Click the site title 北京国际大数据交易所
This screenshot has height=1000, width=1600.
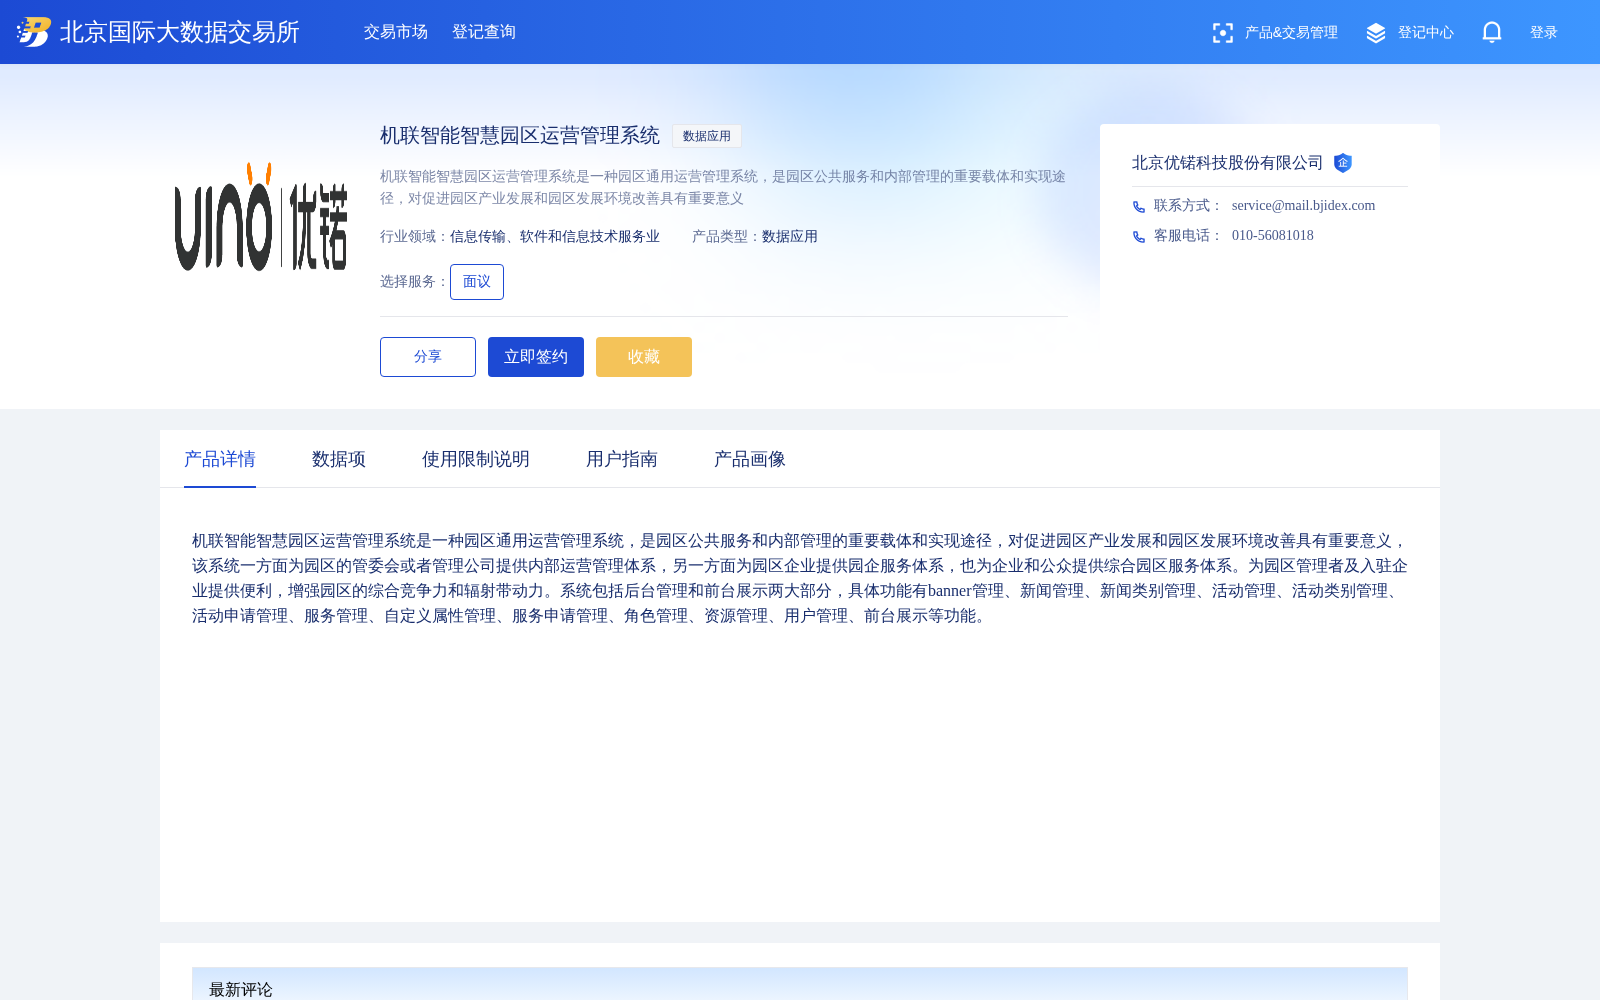tap(180, 32)
